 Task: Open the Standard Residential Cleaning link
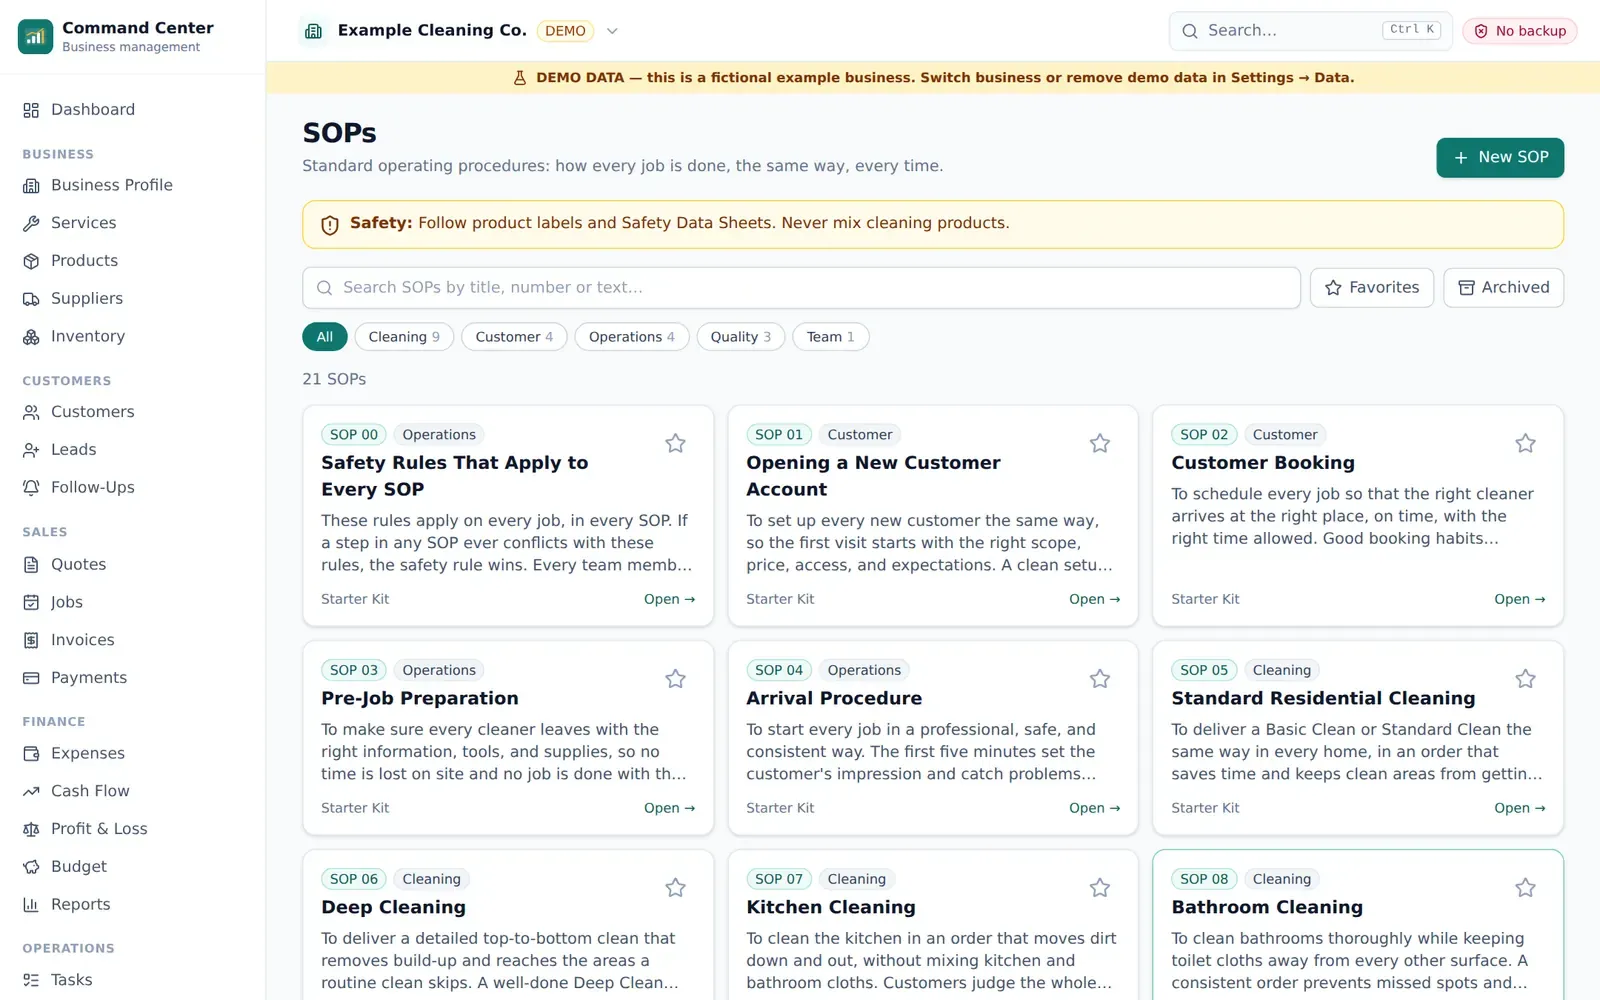coord(1519,808)
